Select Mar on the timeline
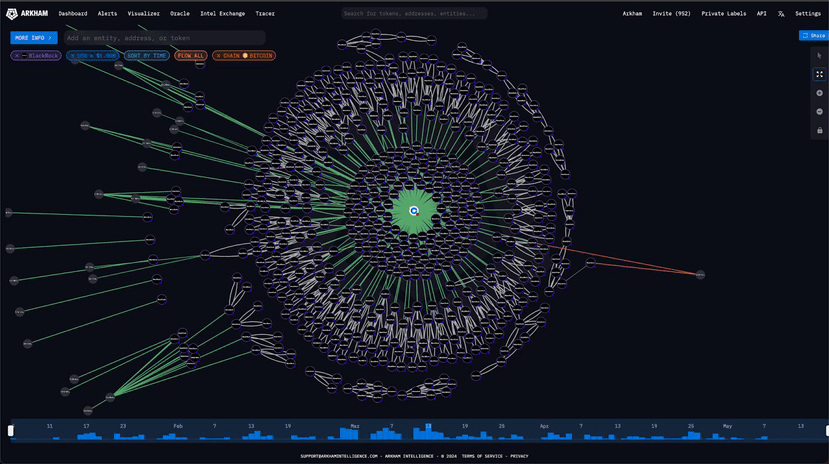The width and height of the screenshot is (829, 464). (355, 426)
